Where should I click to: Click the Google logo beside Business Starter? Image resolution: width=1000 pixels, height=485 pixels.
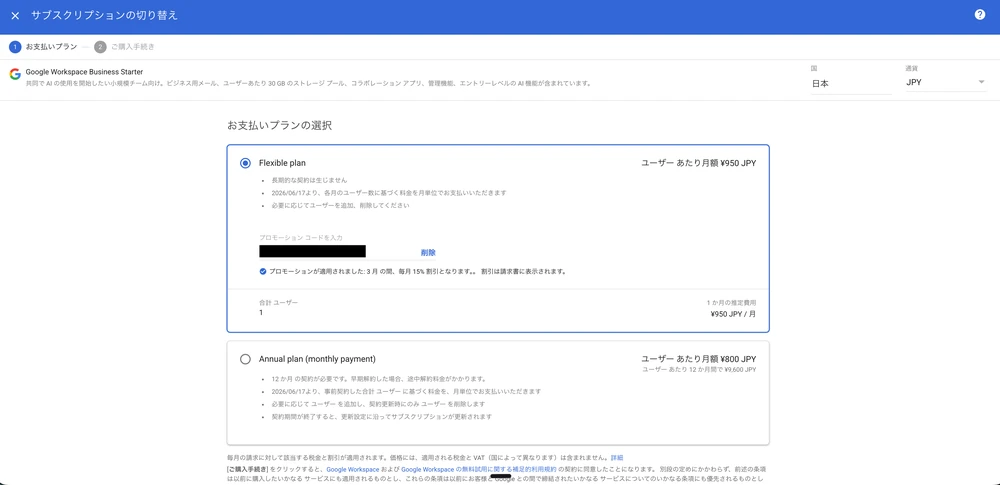pos(15,74)
